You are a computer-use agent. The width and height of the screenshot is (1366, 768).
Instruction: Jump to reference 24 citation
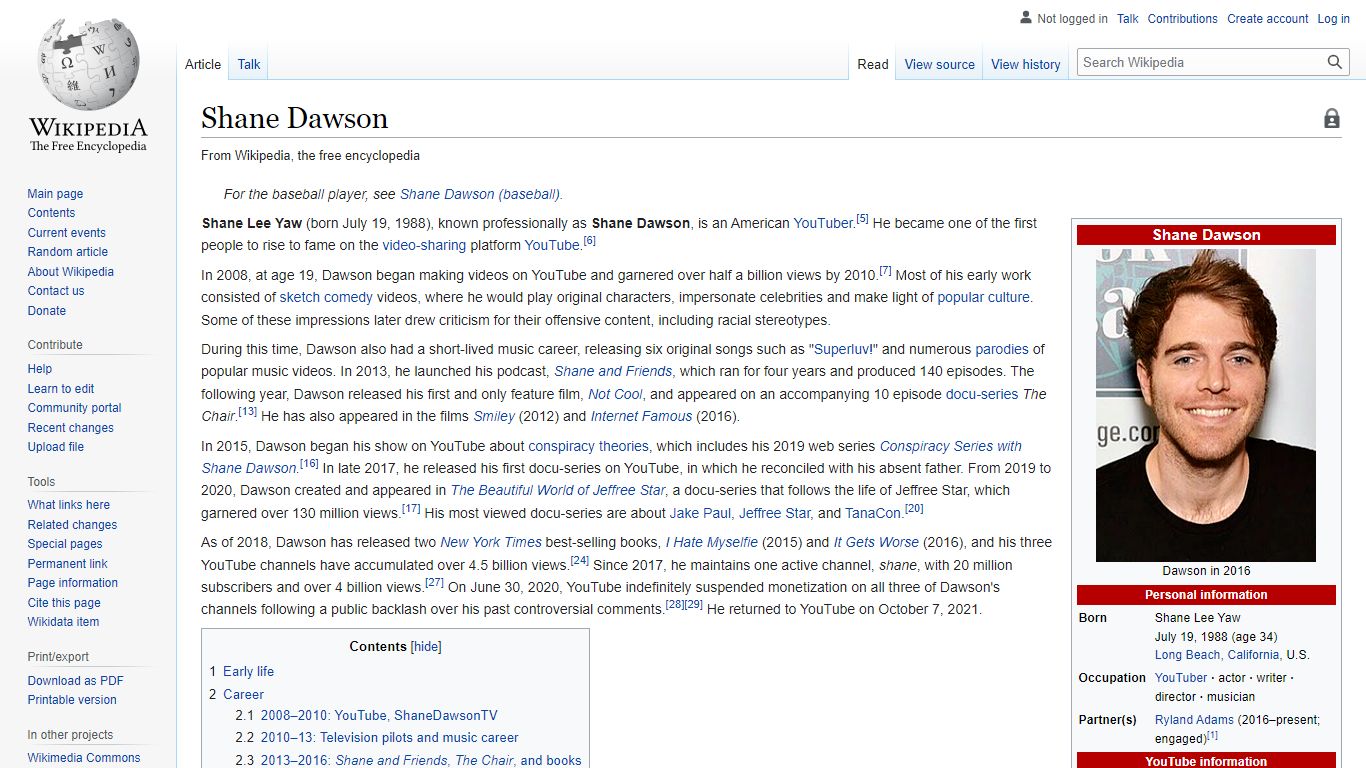[x=579, y=561]
